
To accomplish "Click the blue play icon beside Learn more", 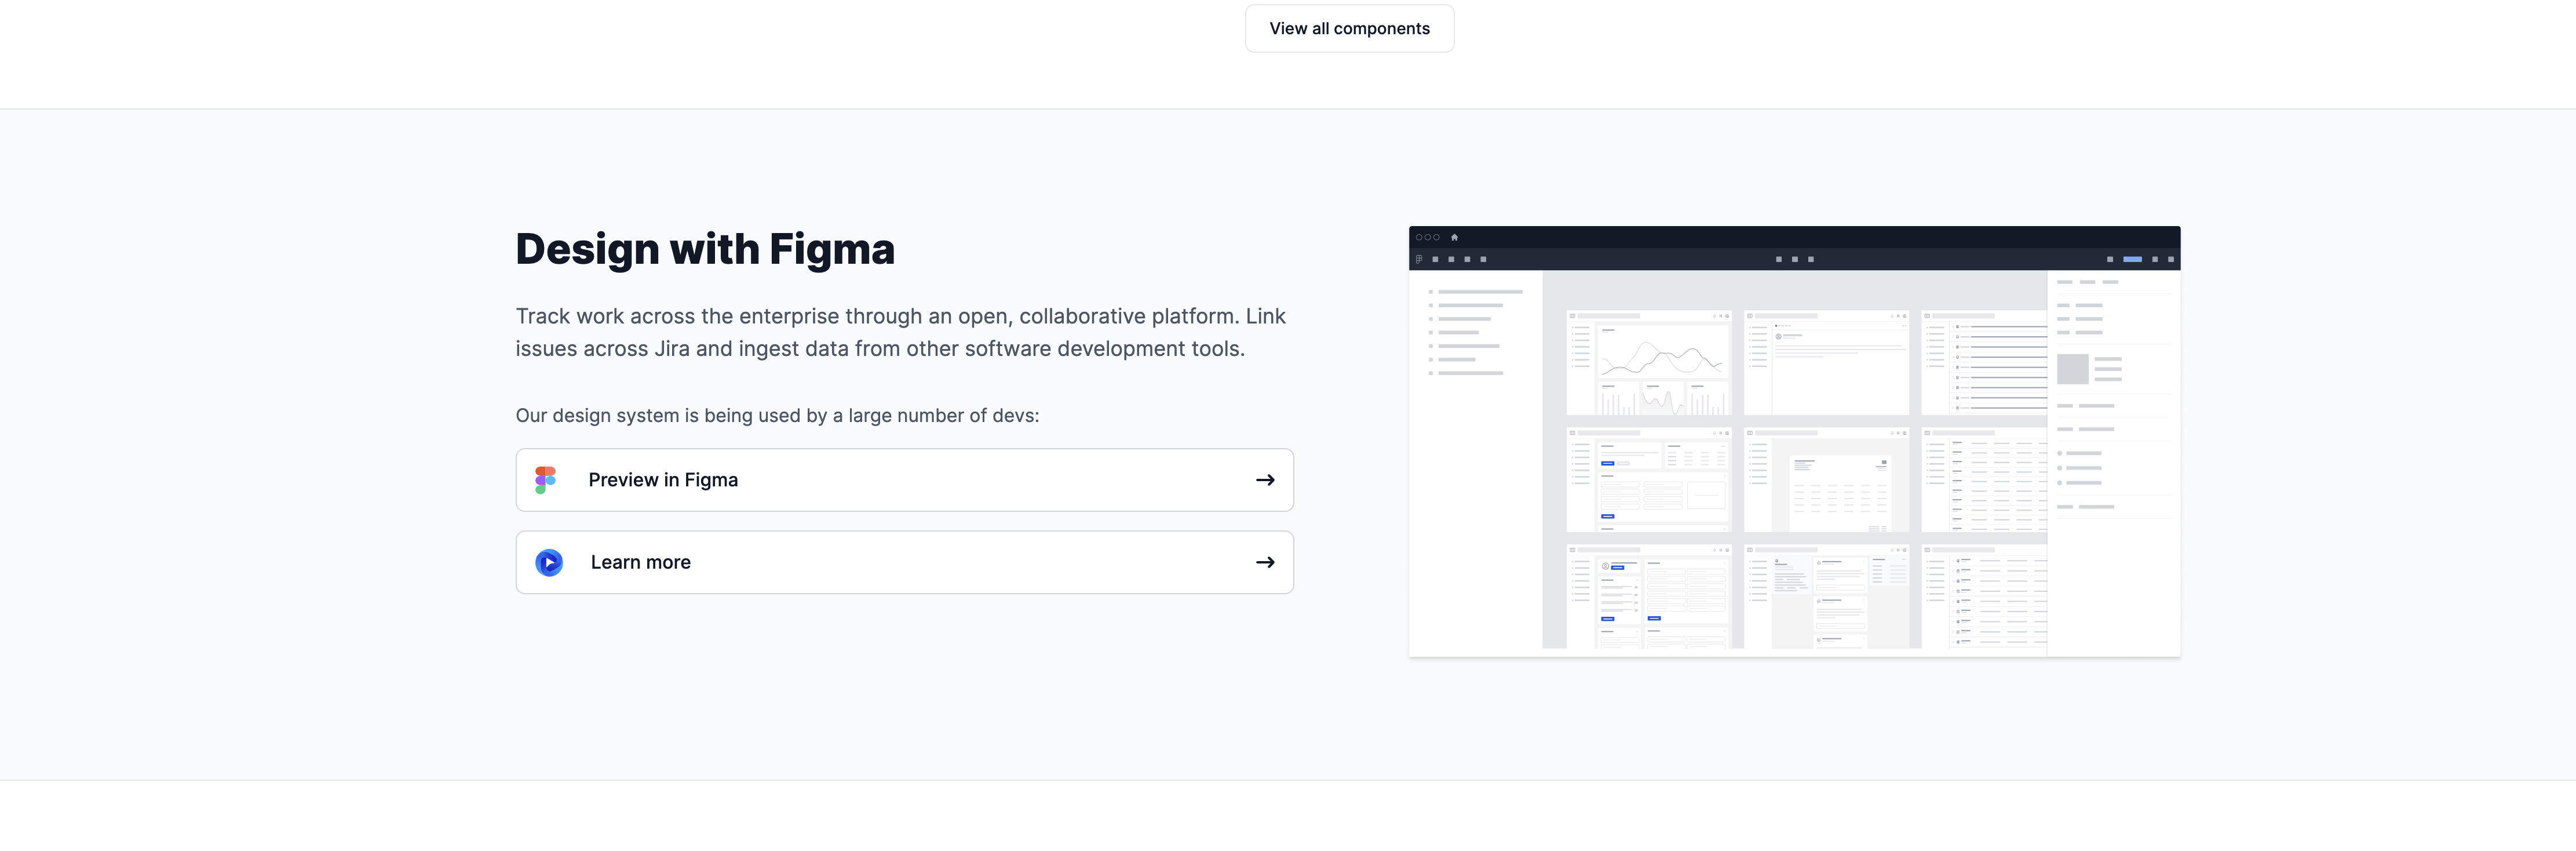I will [549, 562].
